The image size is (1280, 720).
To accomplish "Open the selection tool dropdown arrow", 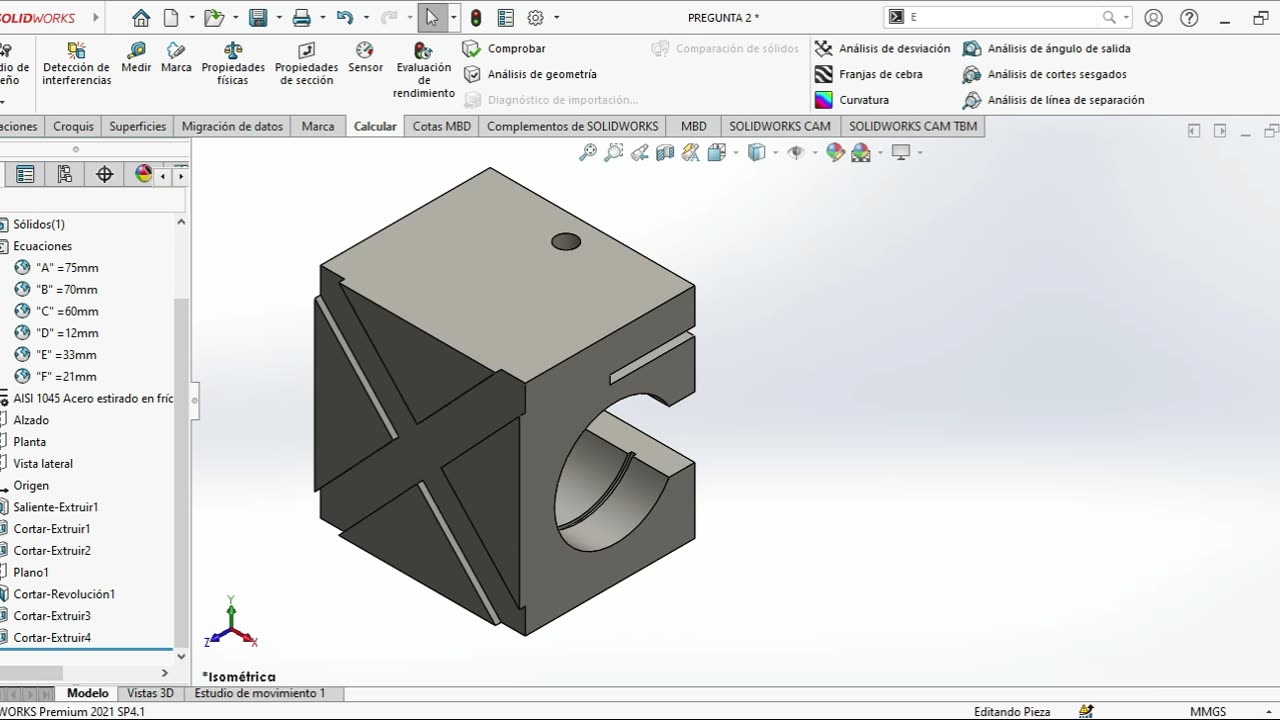I will 454,17.
